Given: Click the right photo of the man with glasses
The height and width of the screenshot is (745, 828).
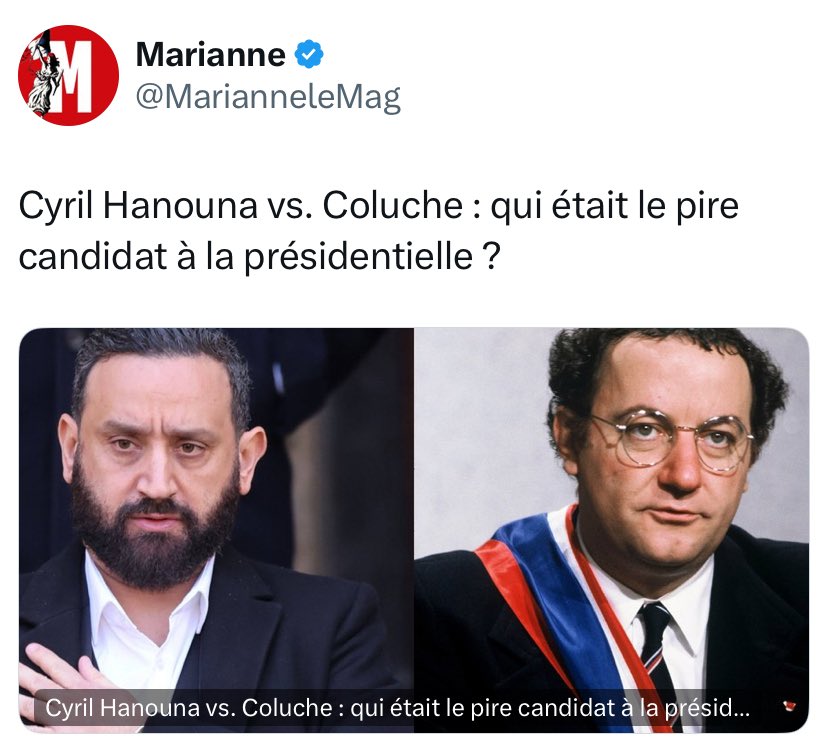Looking at the screenshot, I should (611, 530).
